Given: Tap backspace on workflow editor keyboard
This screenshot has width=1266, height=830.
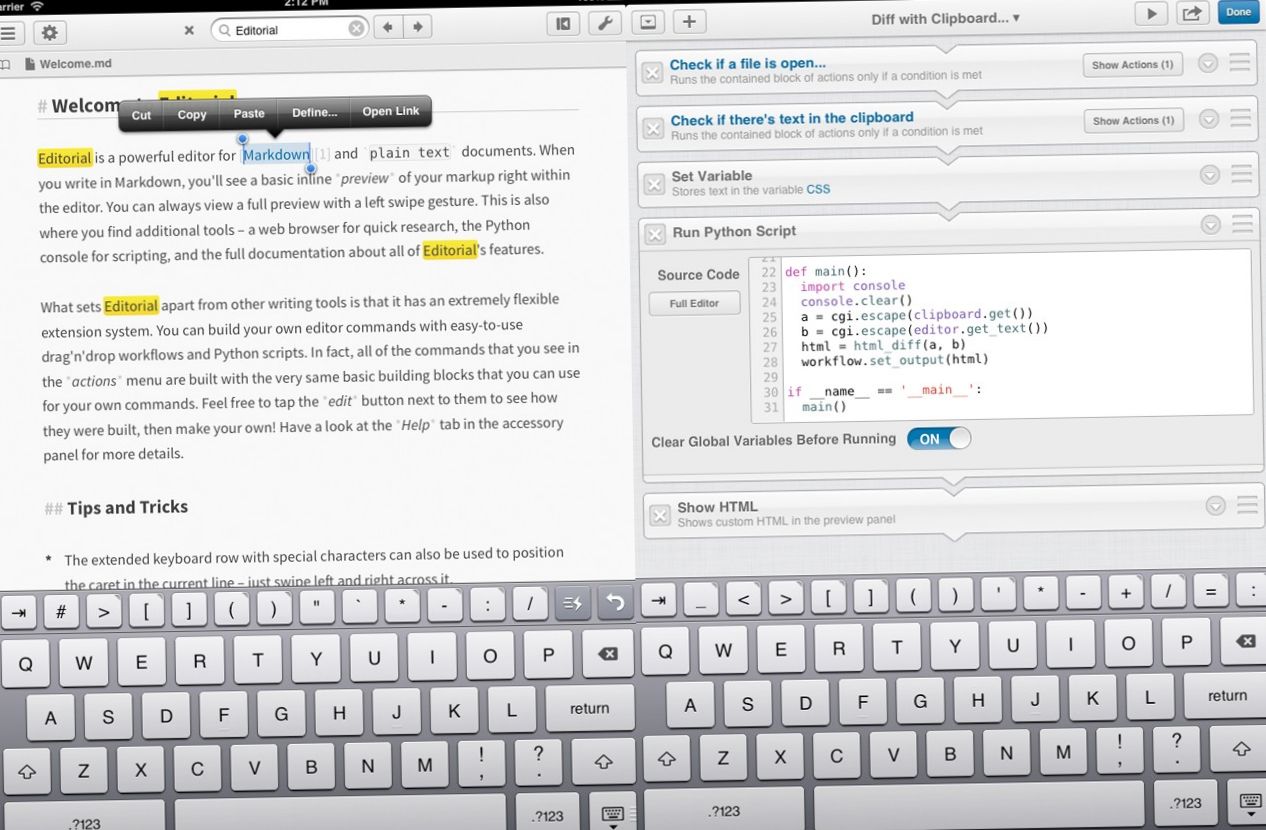Looking at the screenshot, I should coord(1245,641).
